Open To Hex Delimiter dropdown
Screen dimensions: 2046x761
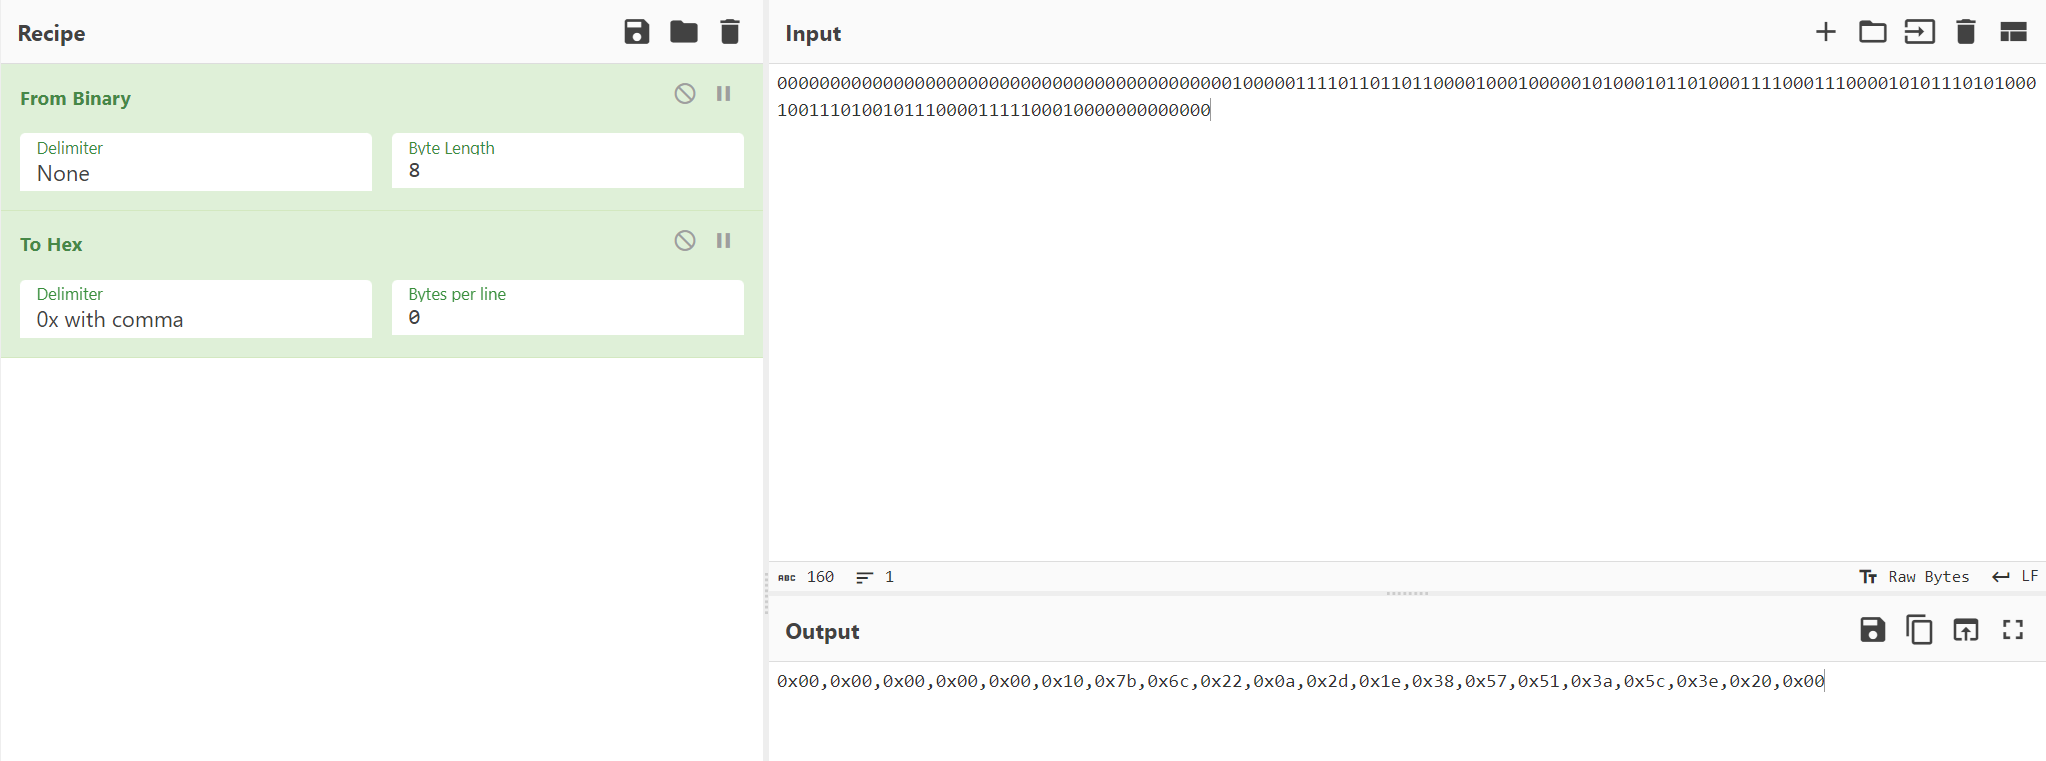(196, 310)
